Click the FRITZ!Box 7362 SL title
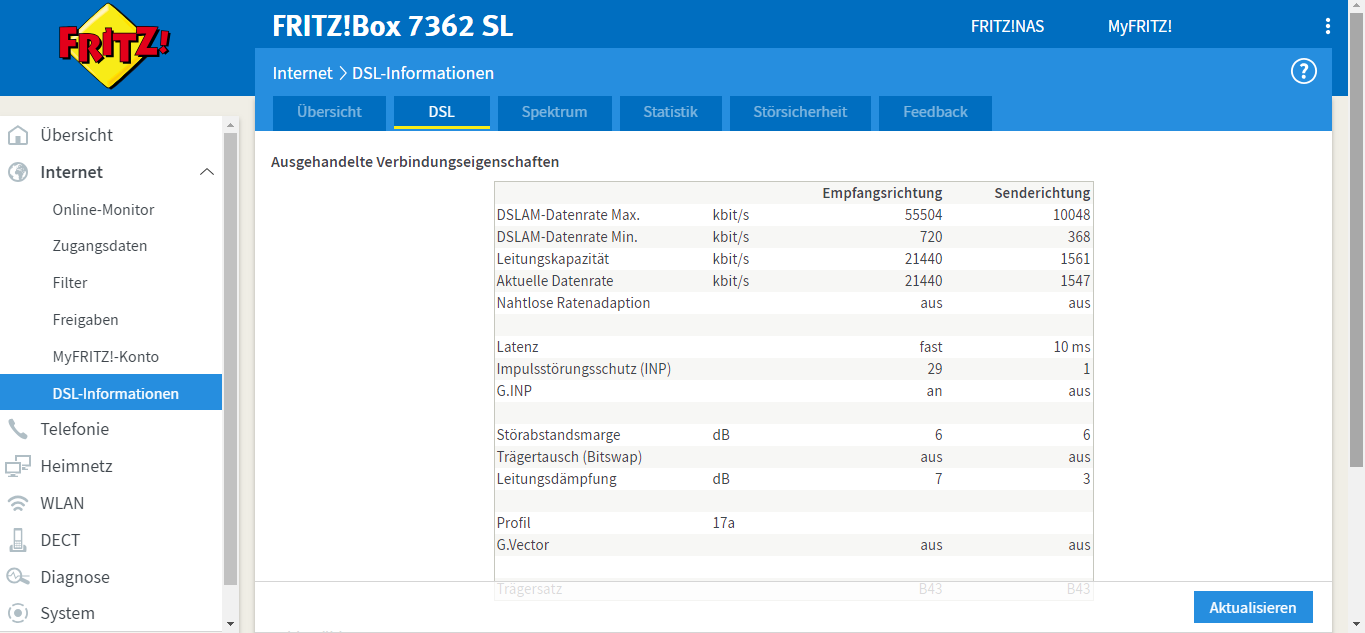This screenshot has width=1365, height=633. [x=393, y=26]
